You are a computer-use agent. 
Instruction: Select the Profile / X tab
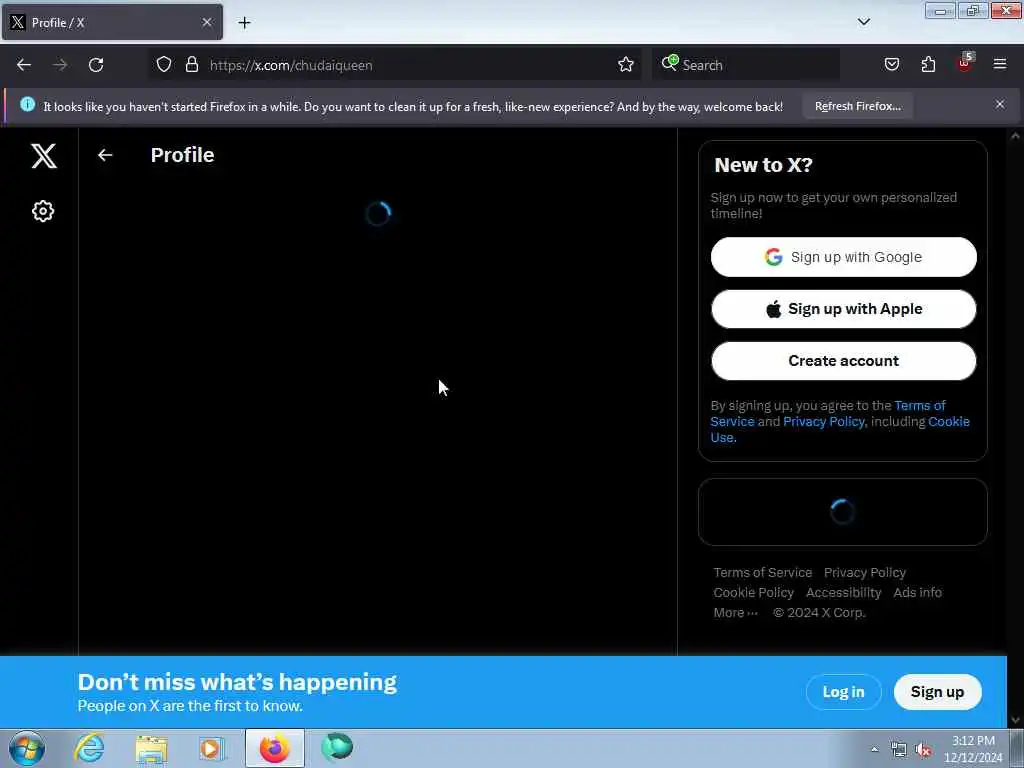click(x=112, y=22)
